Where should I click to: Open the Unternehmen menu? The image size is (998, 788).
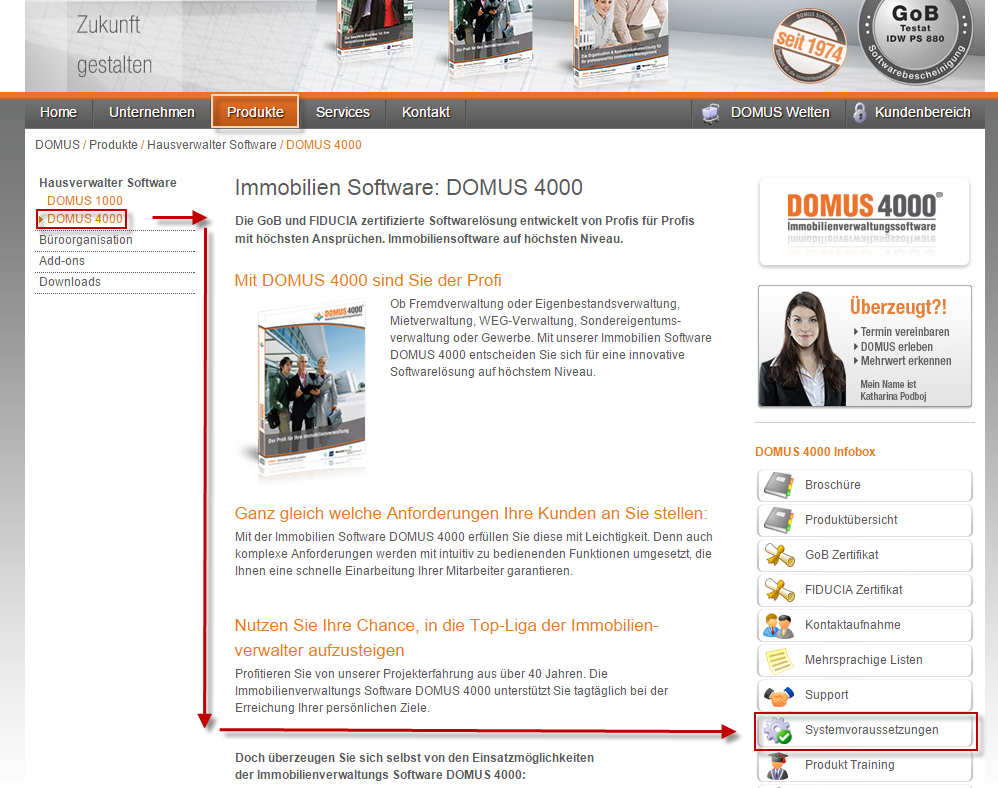pos(152,113)
